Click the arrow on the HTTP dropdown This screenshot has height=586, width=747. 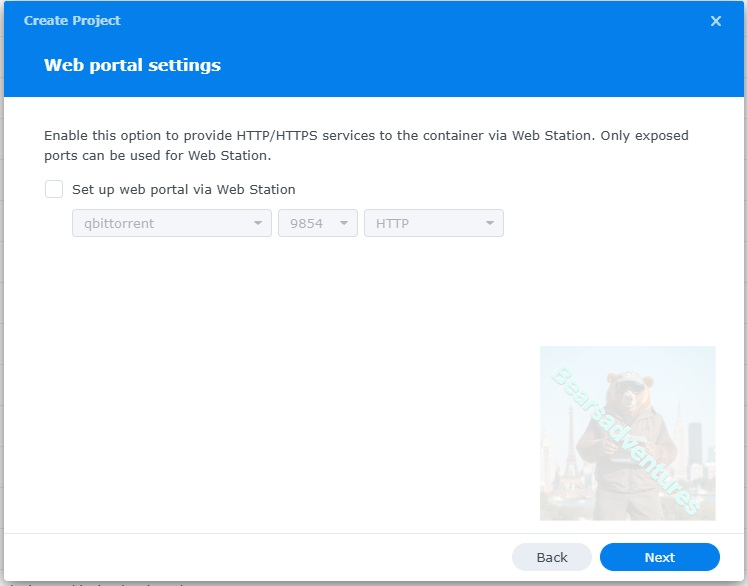point(490,223)
